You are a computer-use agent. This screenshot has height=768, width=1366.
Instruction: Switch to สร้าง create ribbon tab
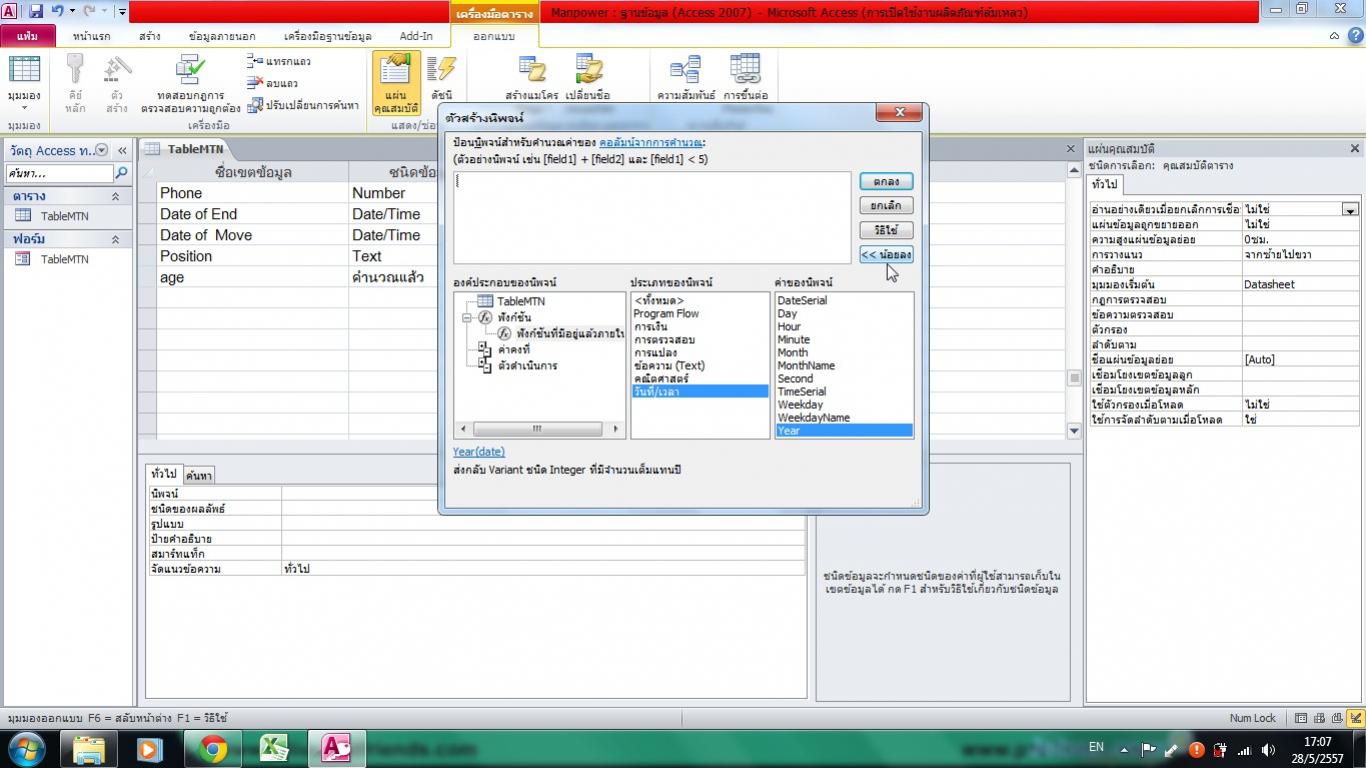click(x=150, y=36)
